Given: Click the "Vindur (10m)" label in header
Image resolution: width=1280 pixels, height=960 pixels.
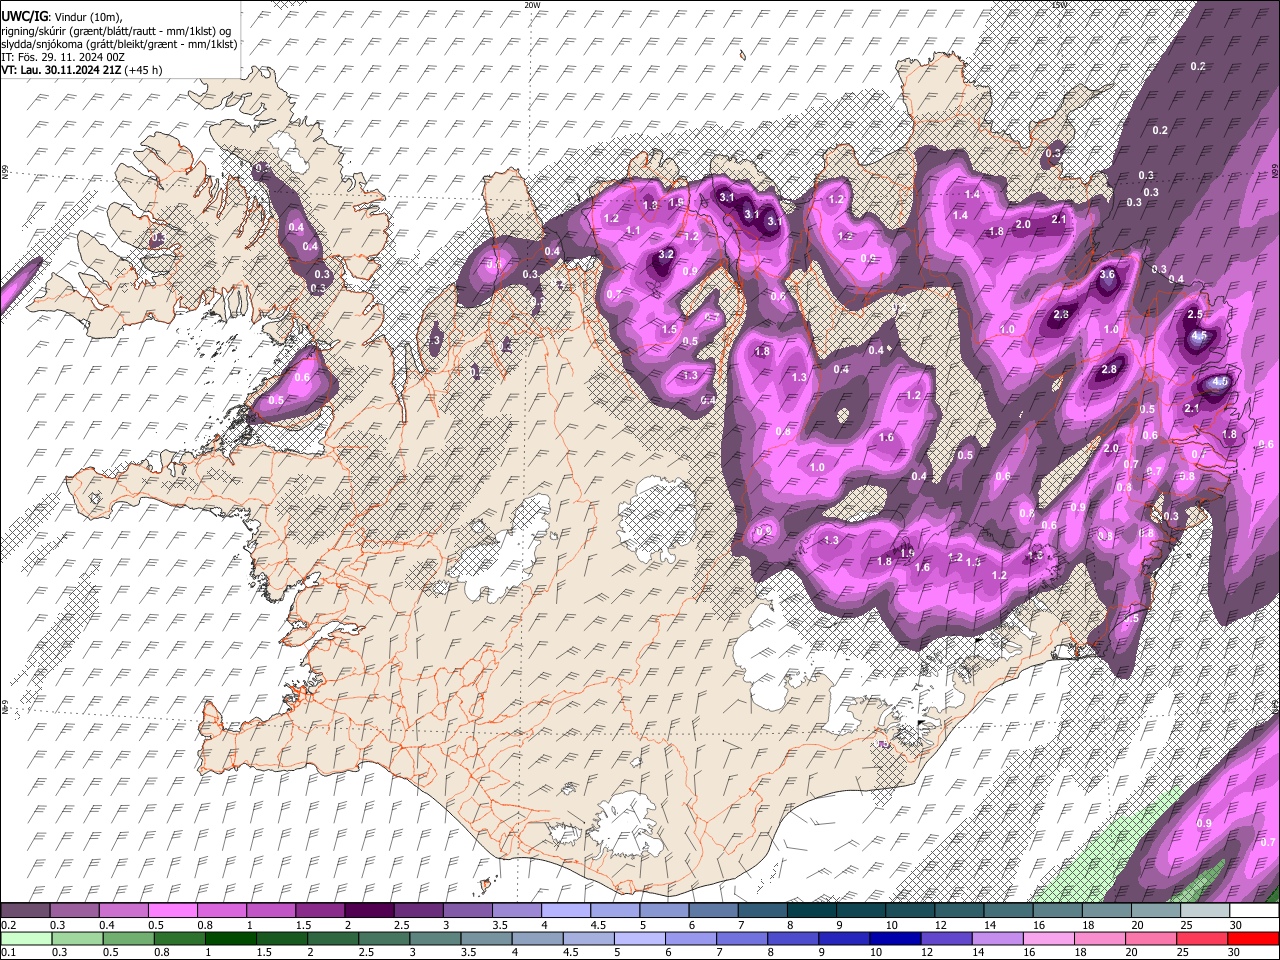Looking at the screenshot, I should click(x=87, y=17).
